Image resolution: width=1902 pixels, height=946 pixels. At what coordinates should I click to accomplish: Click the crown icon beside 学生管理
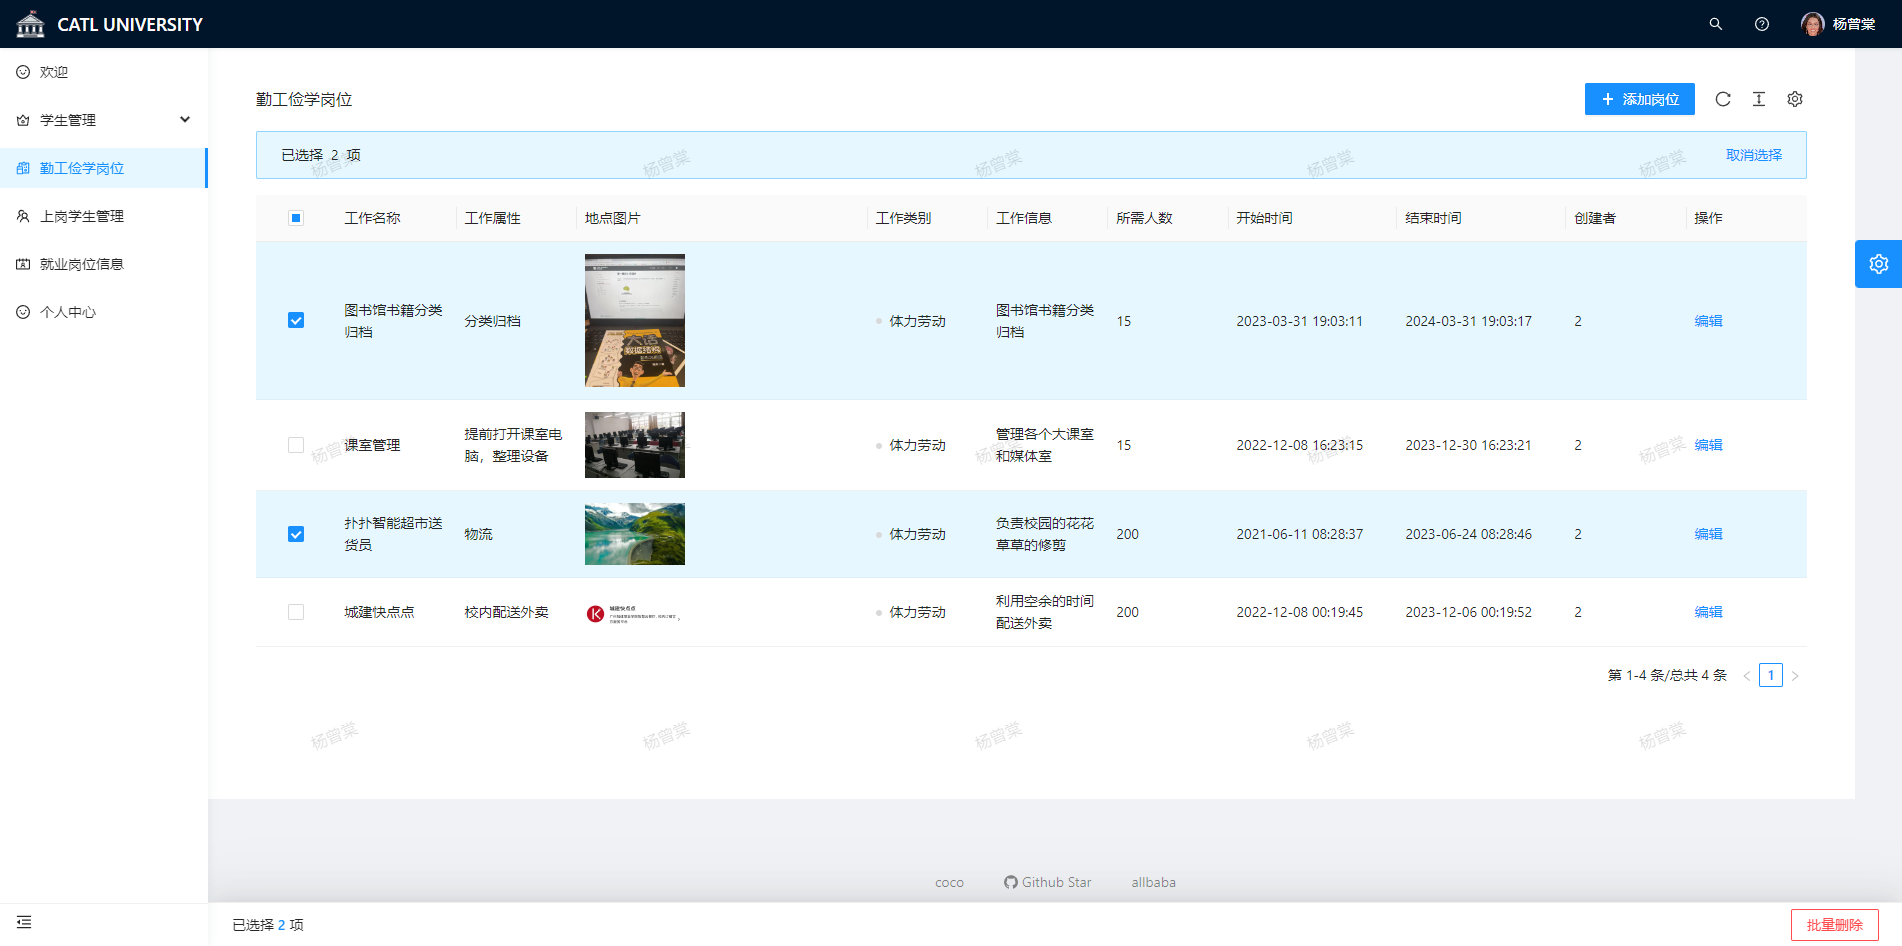[x=23, y=120]
